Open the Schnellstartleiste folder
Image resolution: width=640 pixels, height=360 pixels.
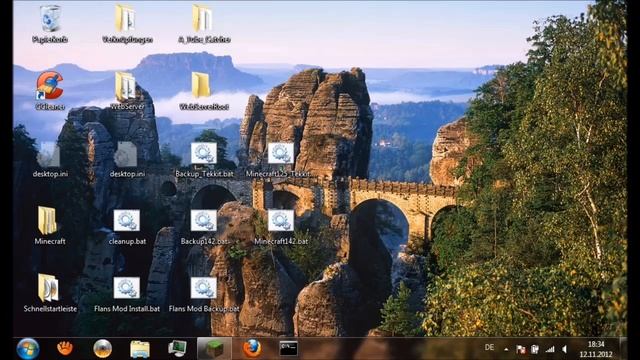50,293
